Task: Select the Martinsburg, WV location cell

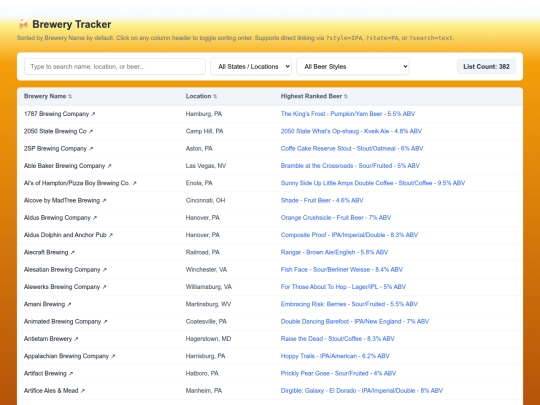Action: coord(208,304)
